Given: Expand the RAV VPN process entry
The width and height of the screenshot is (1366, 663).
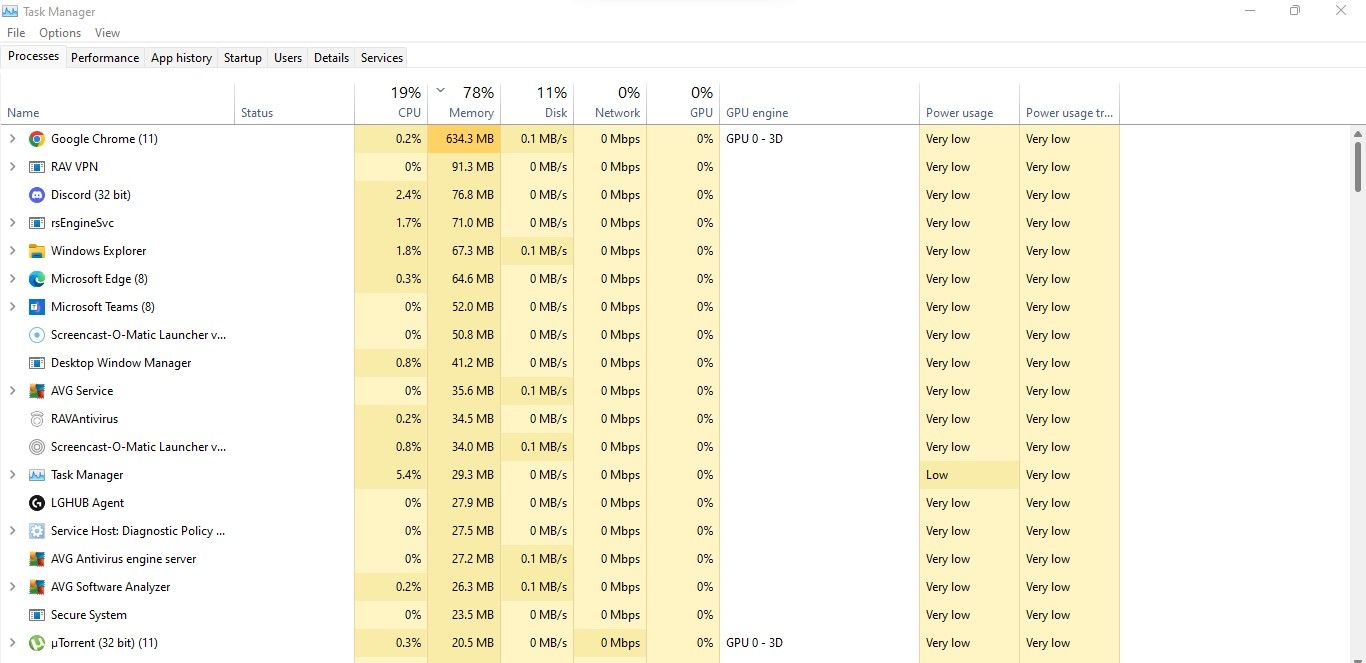Looking at the screenshot, I should [12, 167].
